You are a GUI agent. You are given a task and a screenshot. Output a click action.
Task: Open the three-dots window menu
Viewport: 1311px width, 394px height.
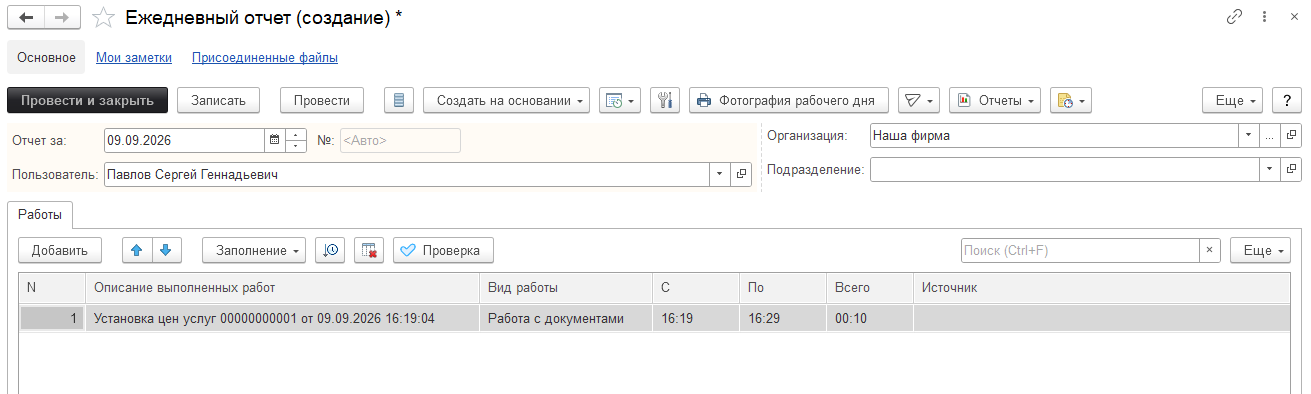click(1265, 18)
